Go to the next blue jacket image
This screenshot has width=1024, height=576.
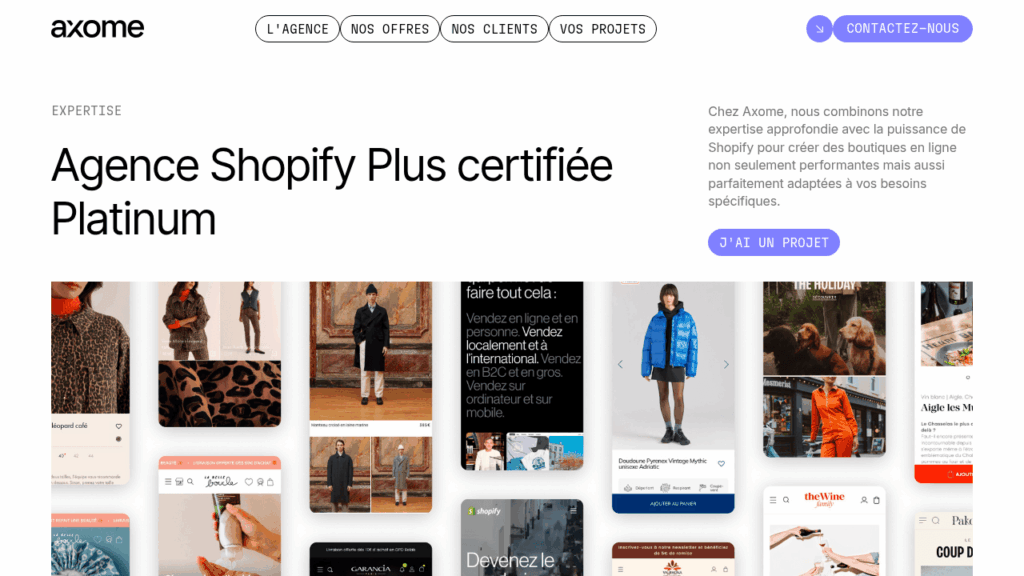726,364
